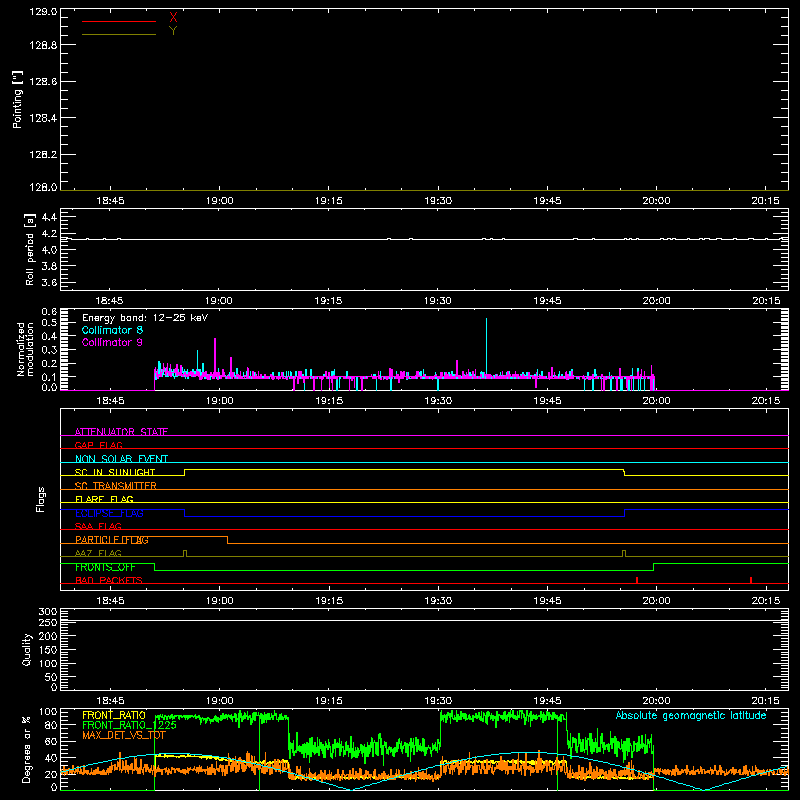This screenshot has height=800, width=800.
Task: Click the 19:45 label under modulation plot
Action: pos(547,401)
